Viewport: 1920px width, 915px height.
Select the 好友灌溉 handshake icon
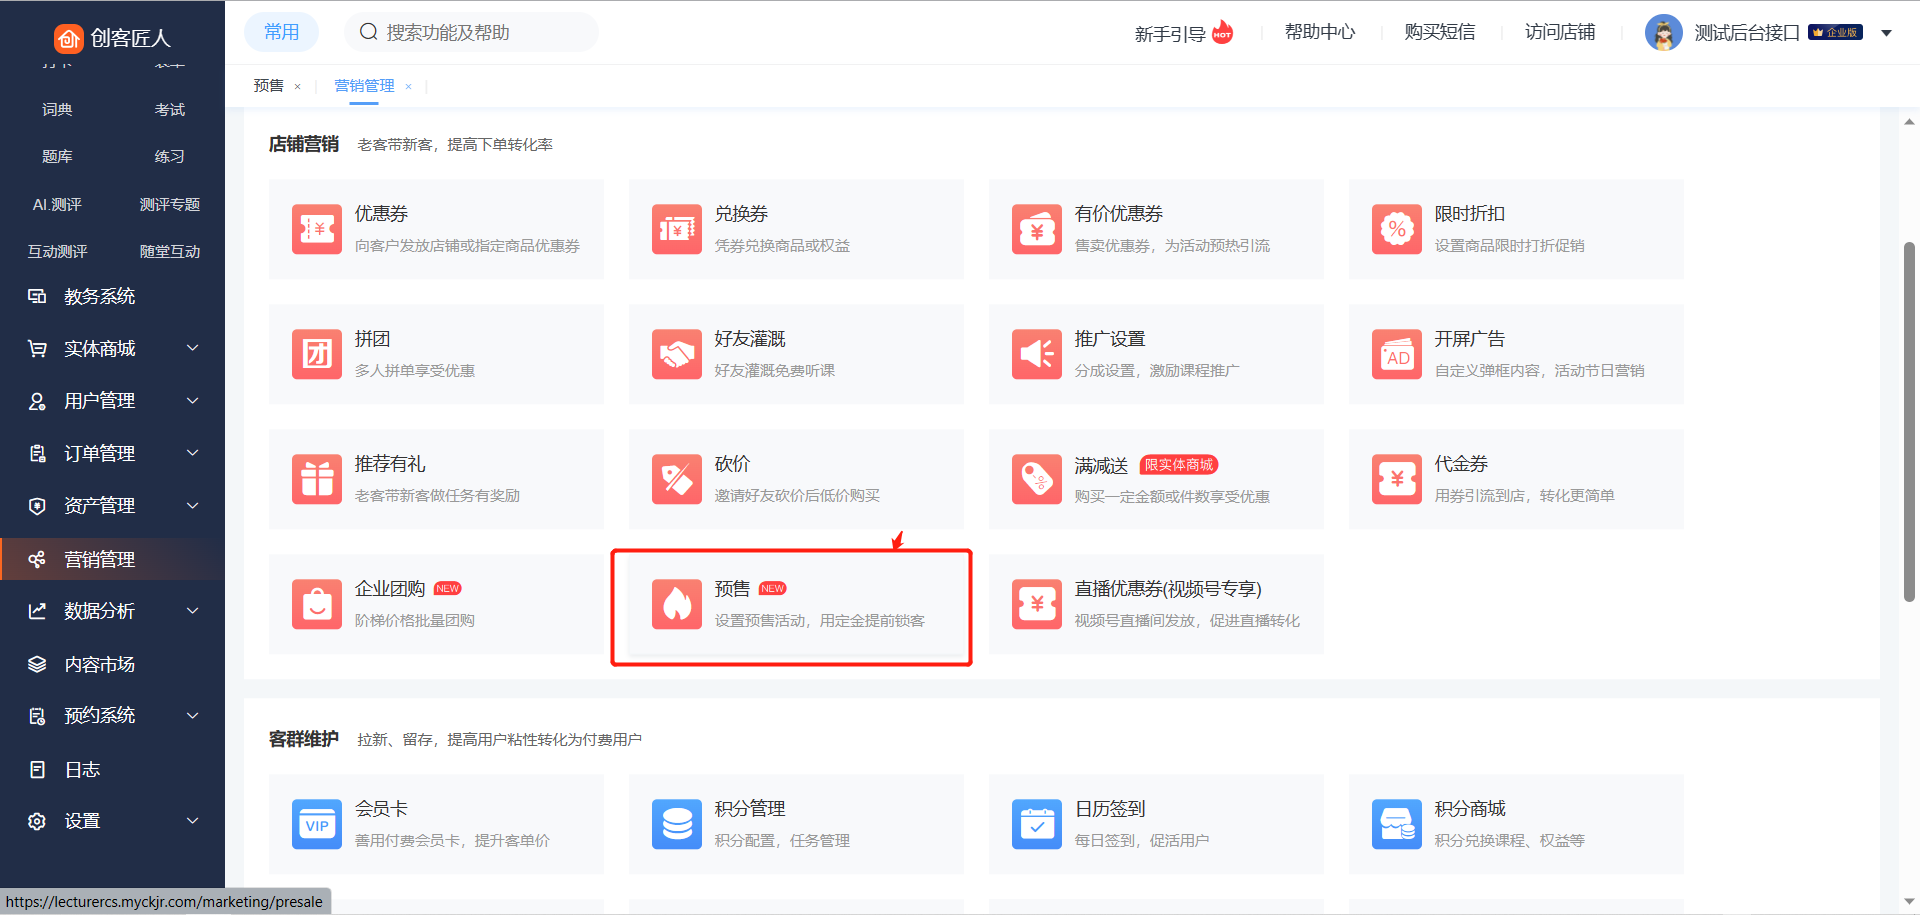pos(676,354)
